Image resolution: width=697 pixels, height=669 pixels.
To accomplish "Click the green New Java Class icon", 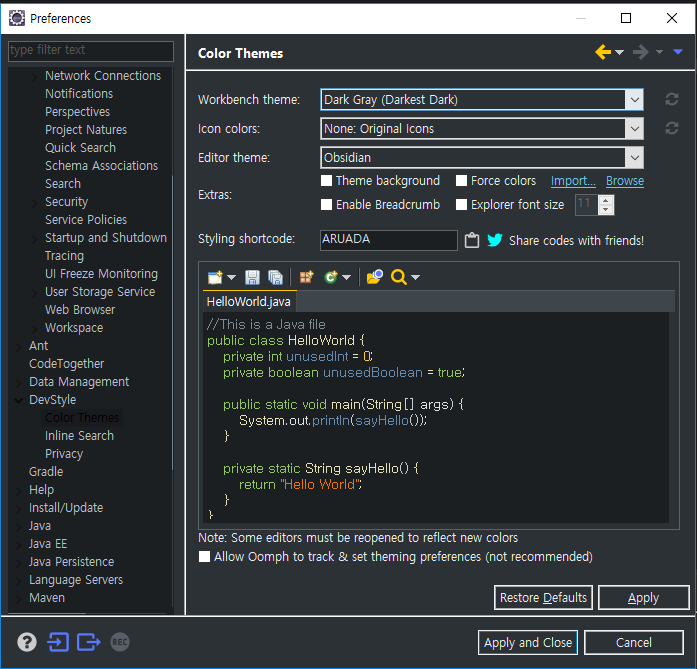I will [331, 277].
